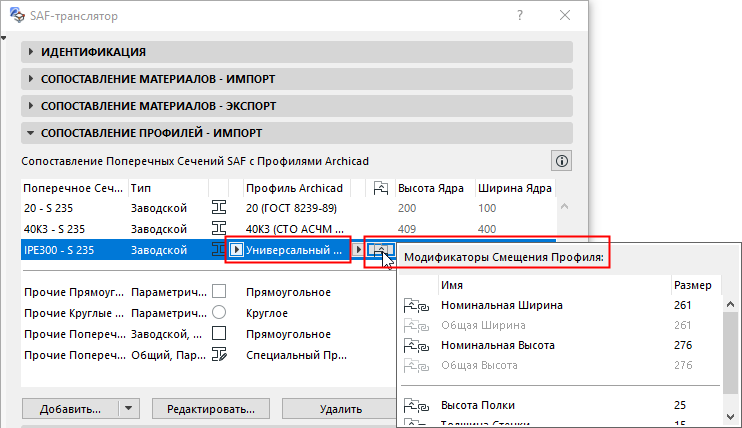The image size is (742, 428).
Task: Click the help question mark button
Action: (x=520, y=16)
